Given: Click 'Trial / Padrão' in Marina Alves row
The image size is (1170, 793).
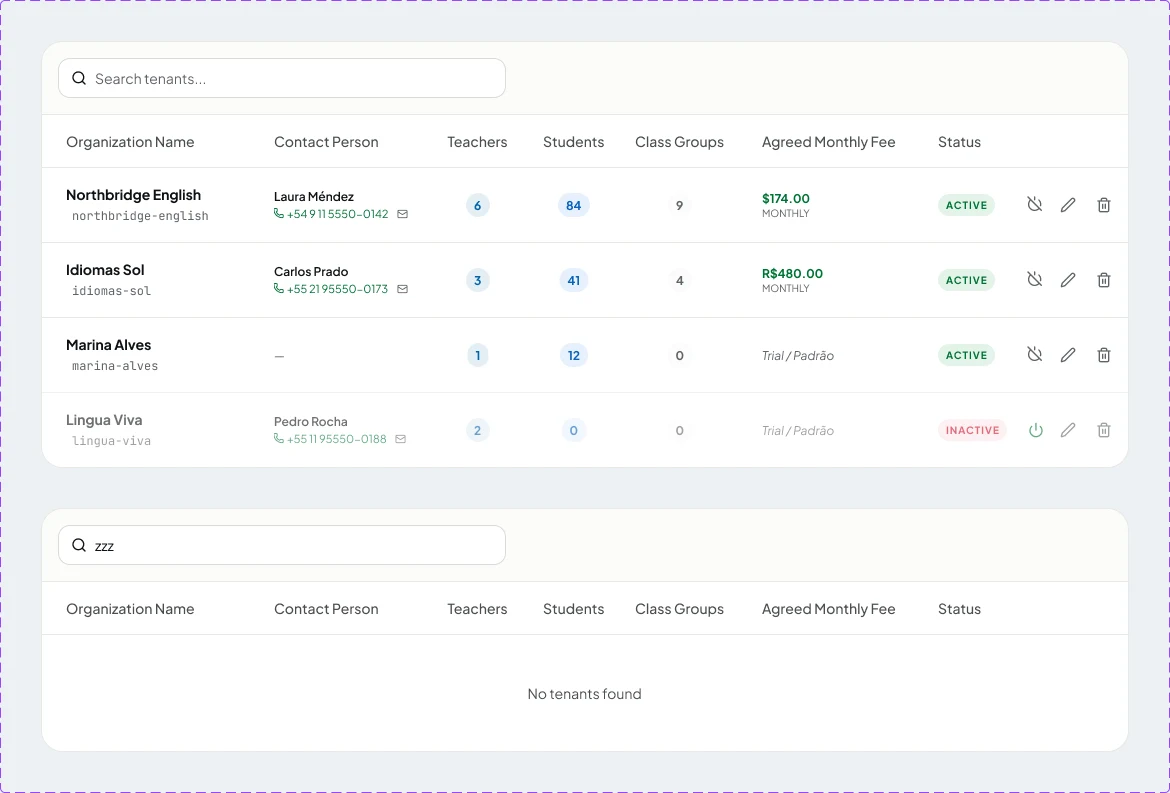Looking at the screenshot, I should pyautogui.click(x=798, y=356).
